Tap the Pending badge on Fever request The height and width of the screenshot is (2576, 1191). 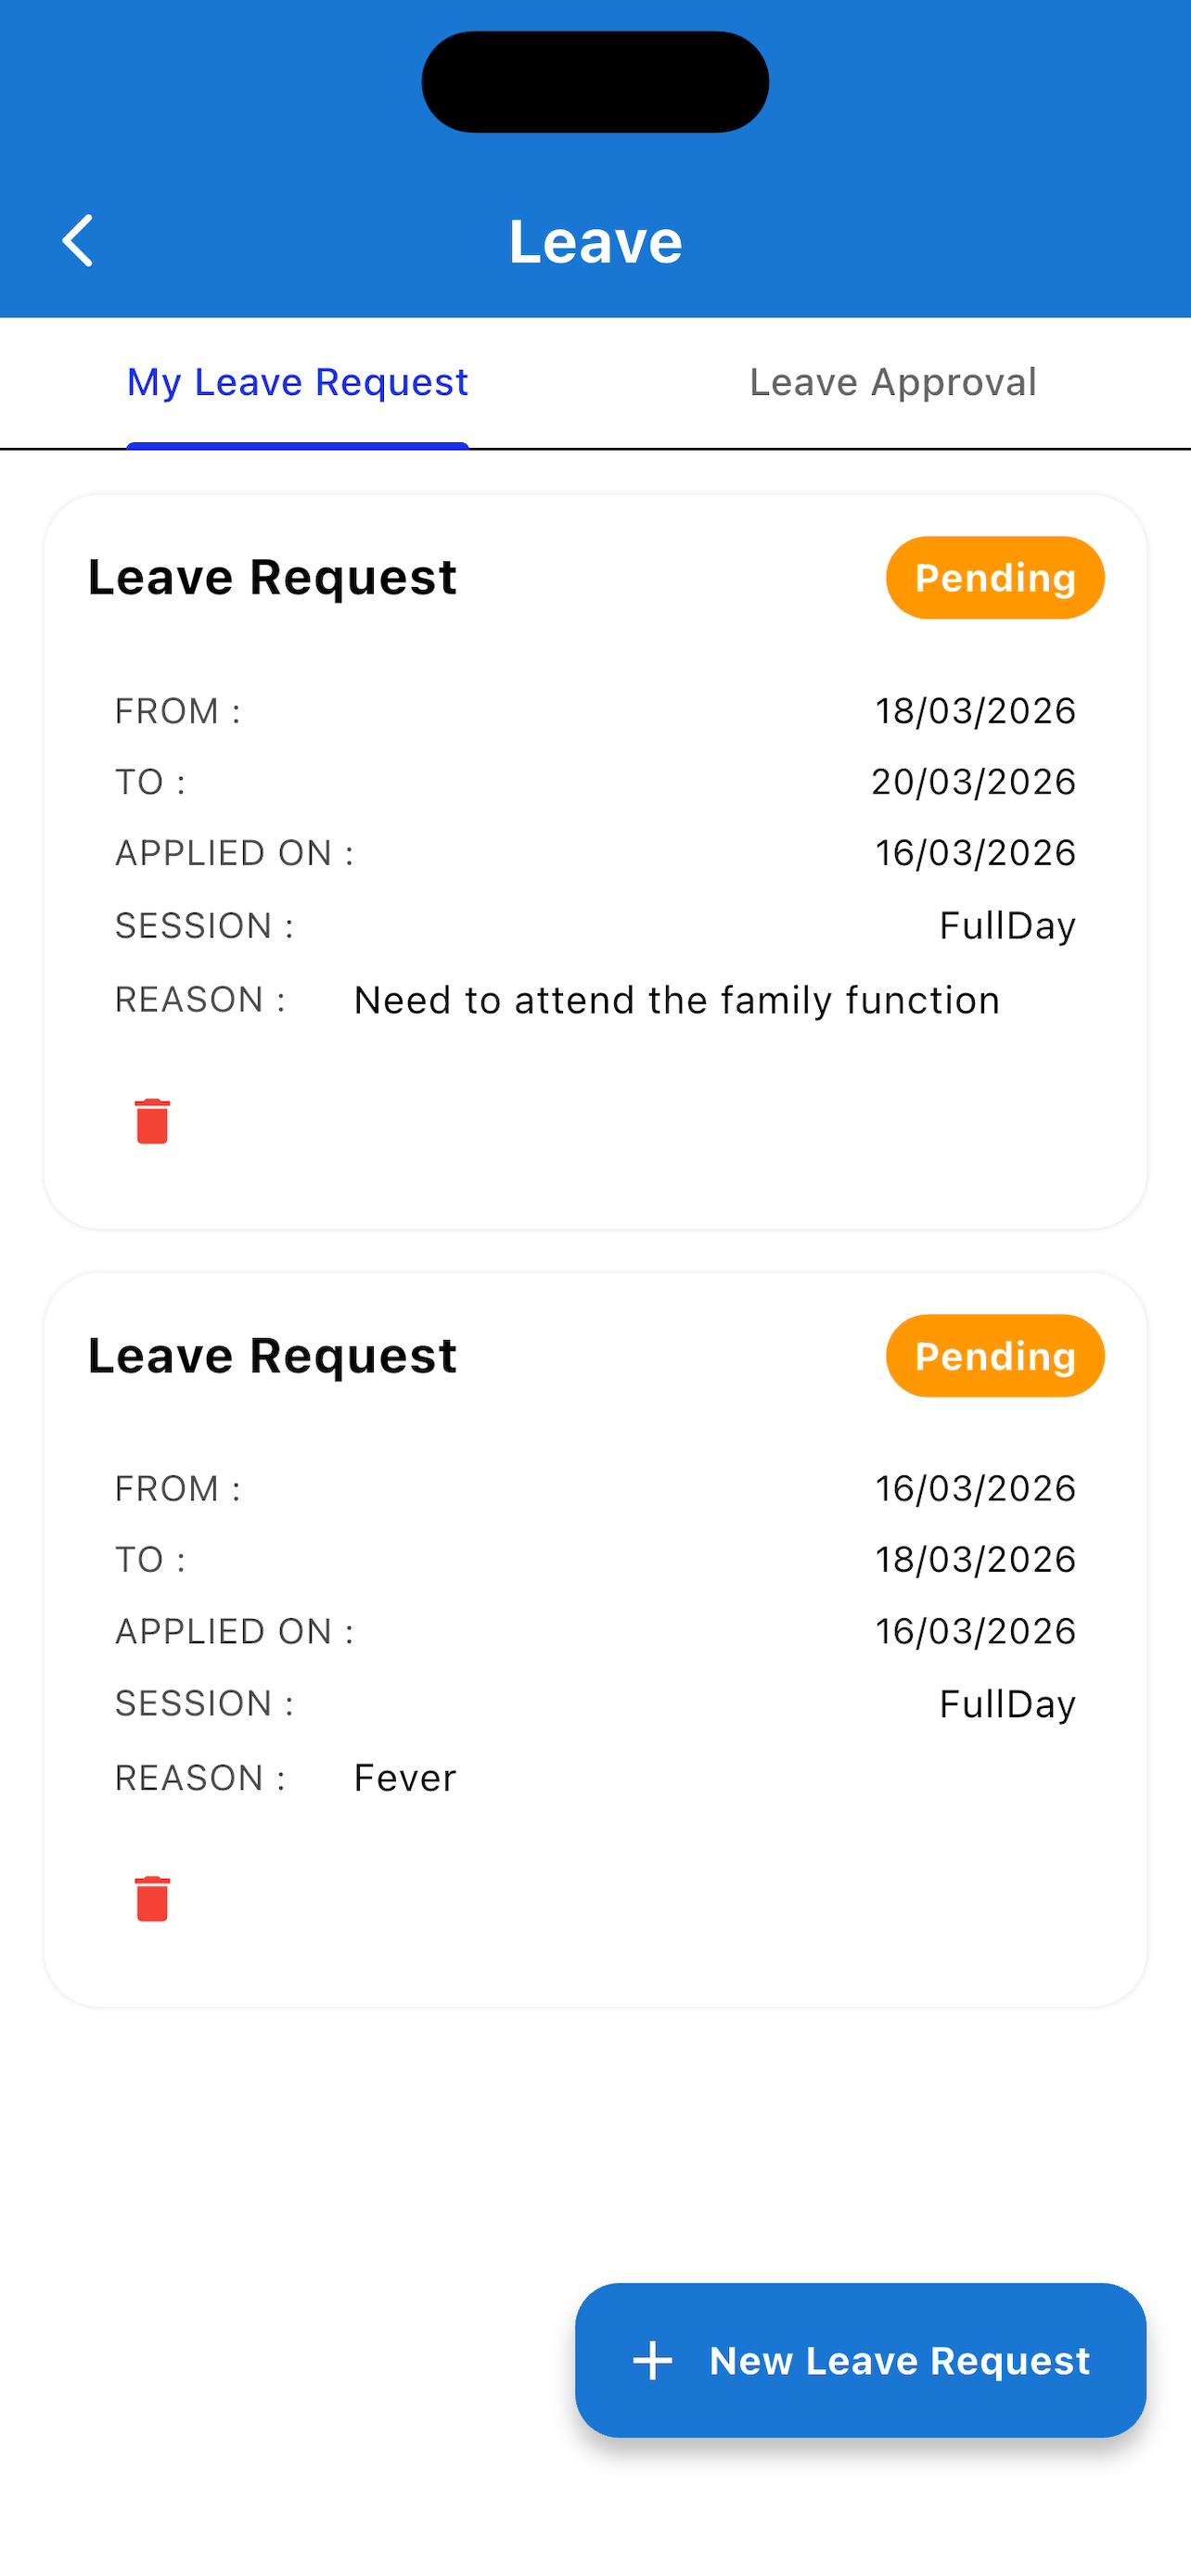[995, 1356]
